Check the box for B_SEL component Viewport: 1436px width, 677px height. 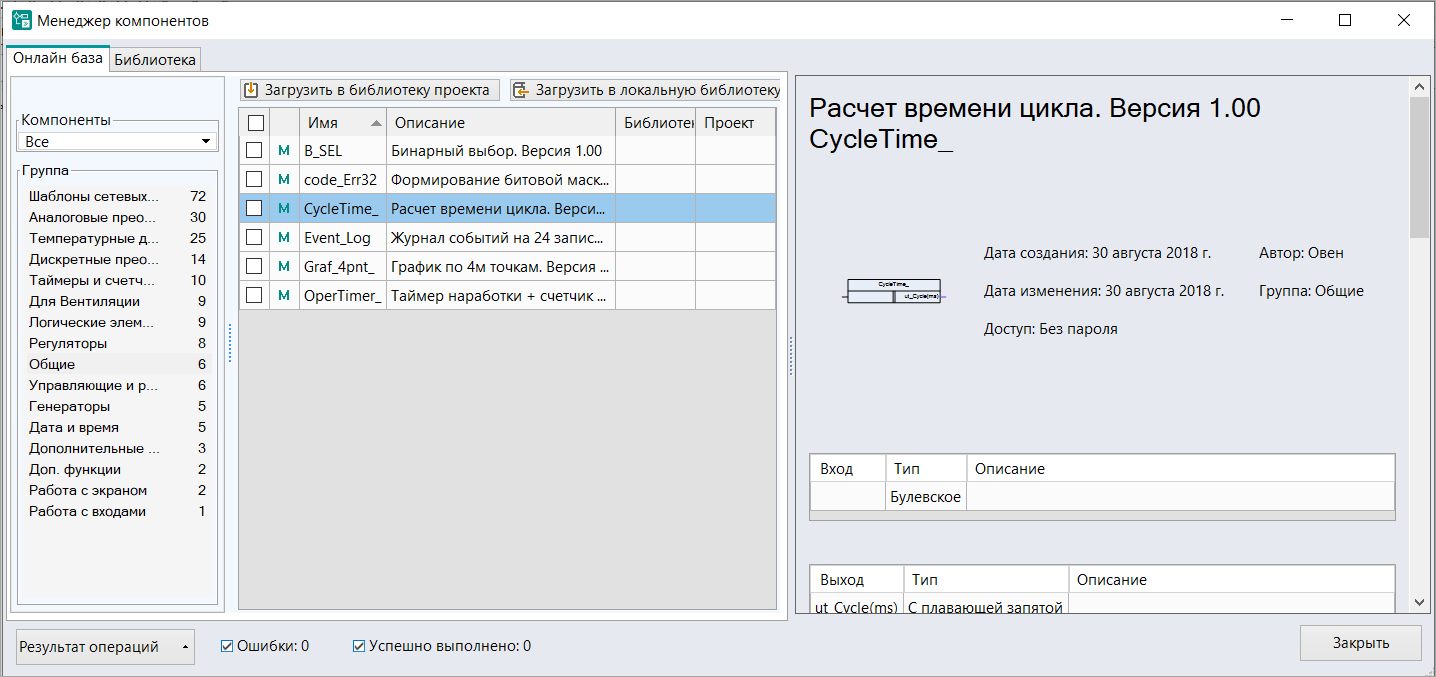(255, 151)
